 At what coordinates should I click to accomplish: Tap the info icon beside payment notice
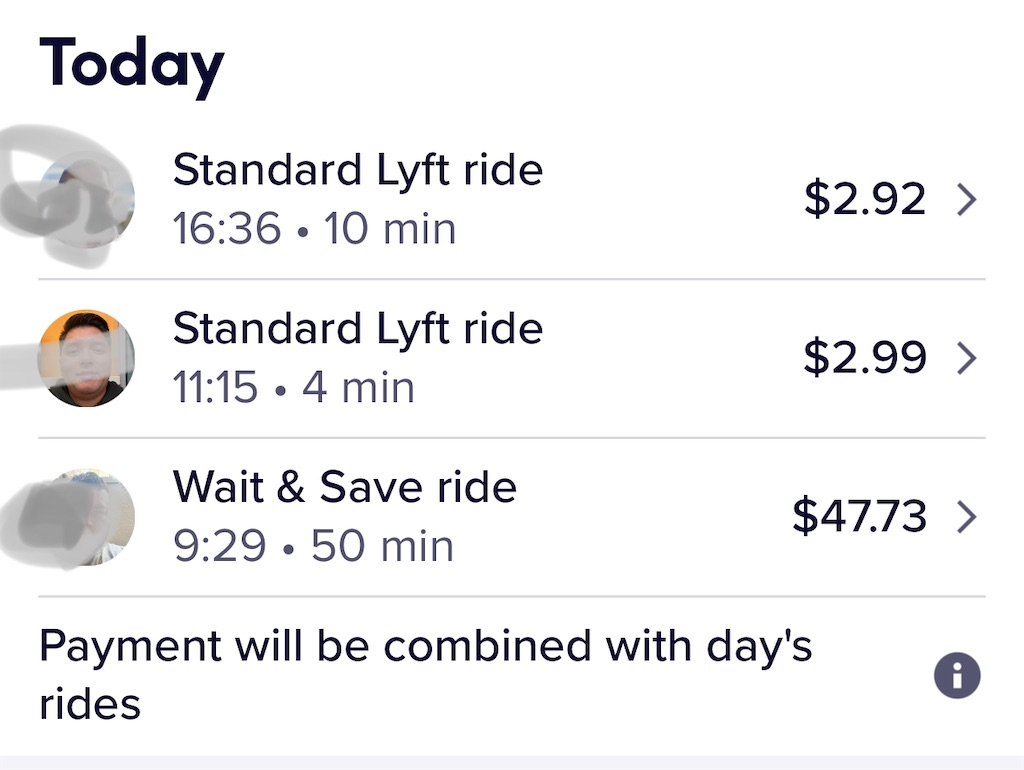[x=957, y=675]
